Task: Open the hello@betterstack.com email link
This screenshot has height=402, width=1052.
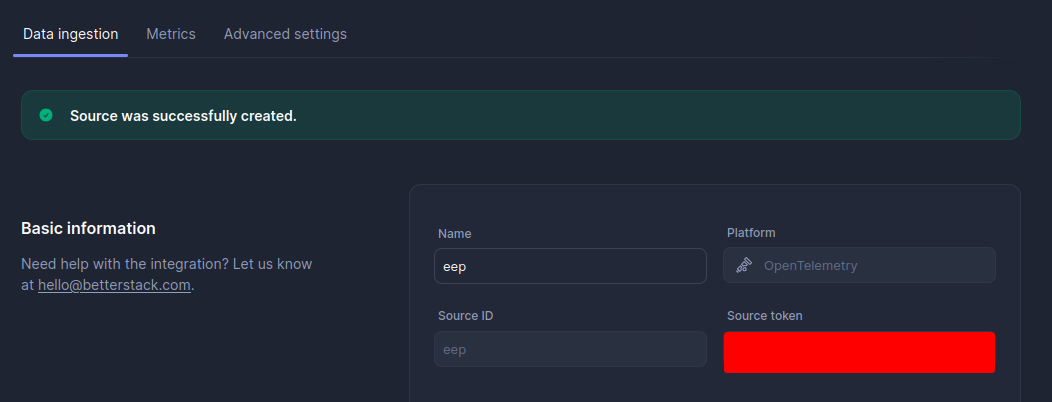Action: 114,285
